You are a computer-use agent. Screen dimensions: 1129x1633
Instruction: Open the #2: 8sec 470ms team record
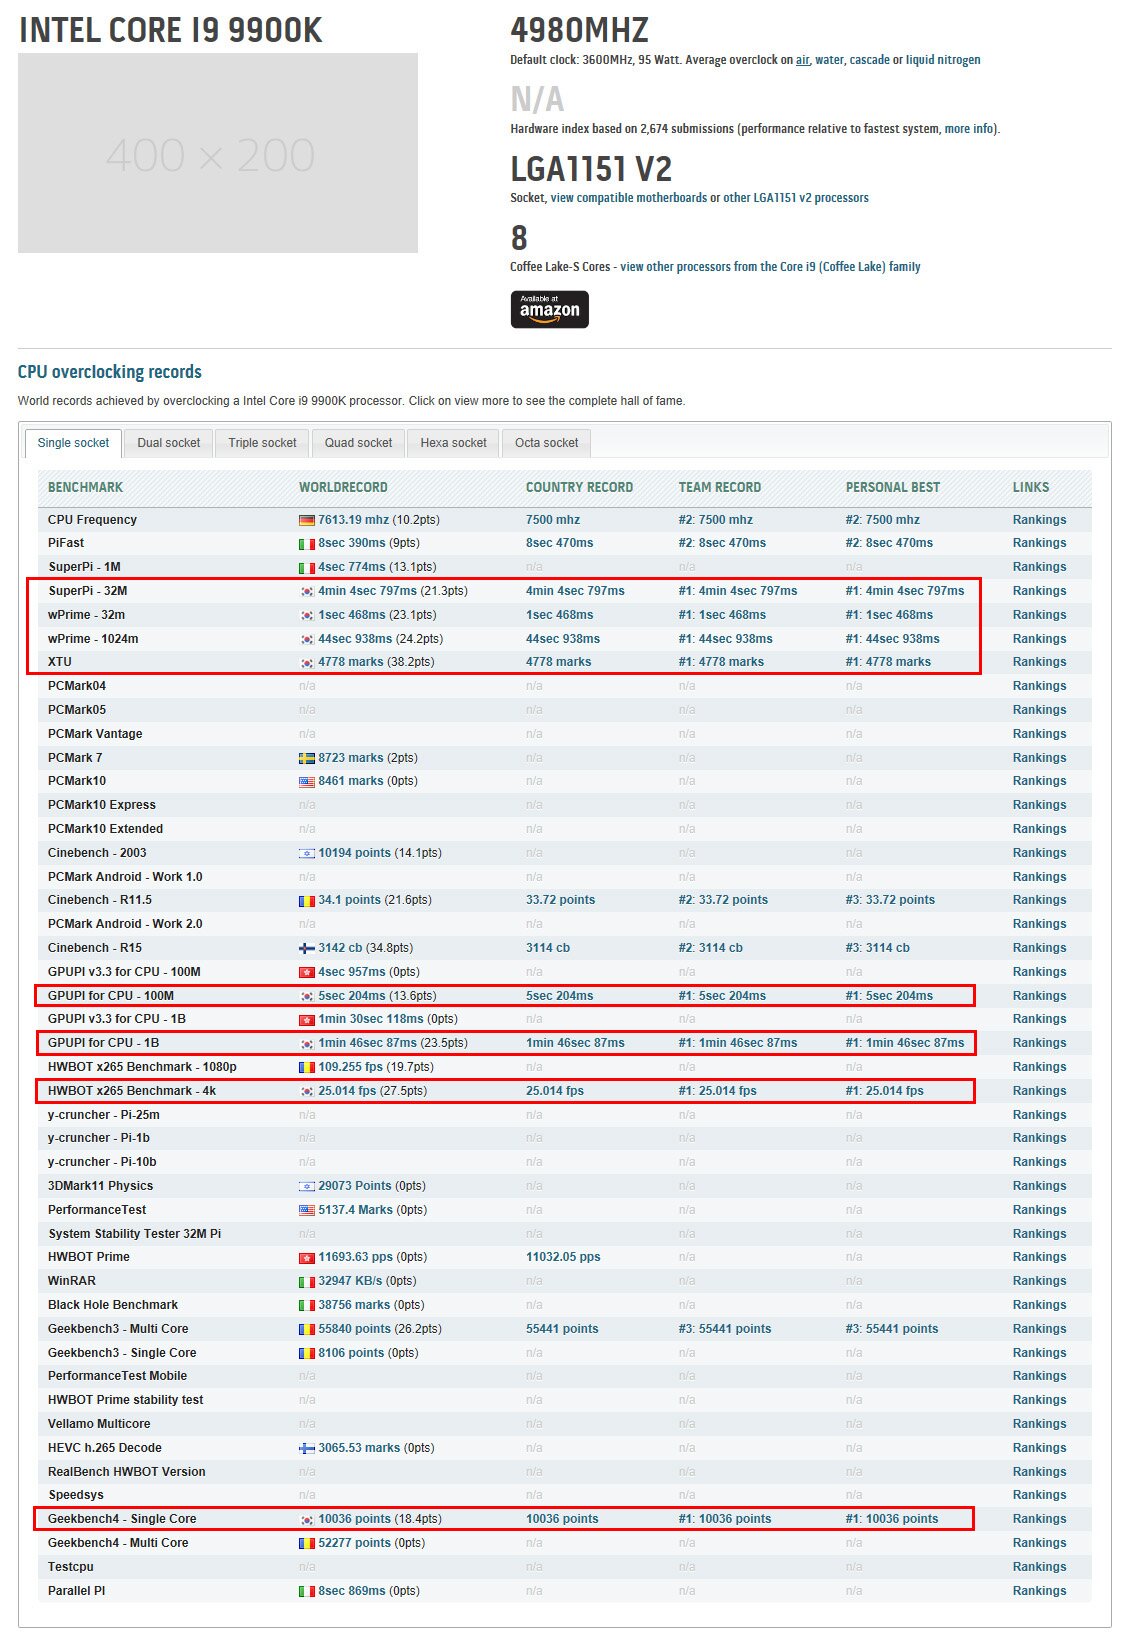[x=722, y=543]
